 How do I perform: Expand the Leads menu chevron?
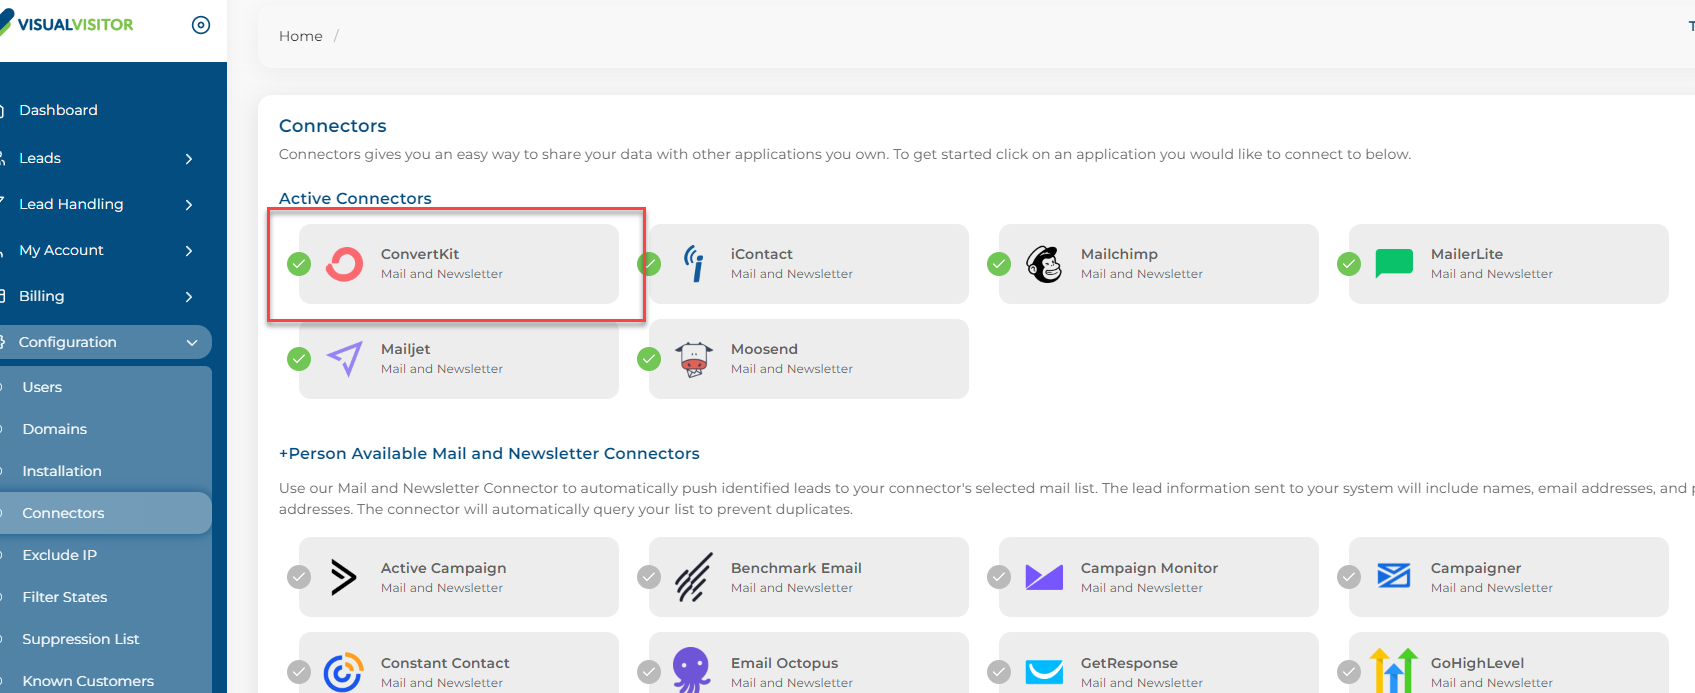tap(189, 159)
